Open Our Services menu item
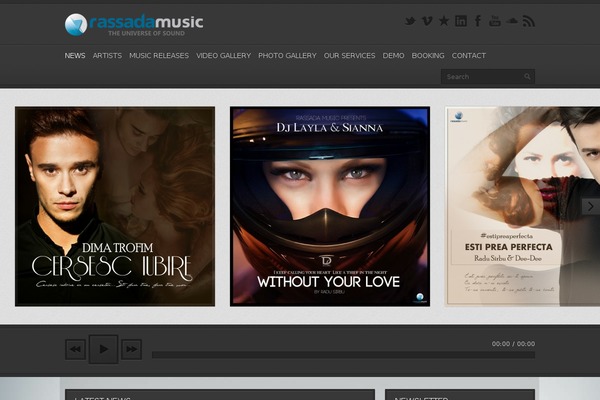Image resolution: width=600 pixels, height=400 pixels. [x=349, y=56]
